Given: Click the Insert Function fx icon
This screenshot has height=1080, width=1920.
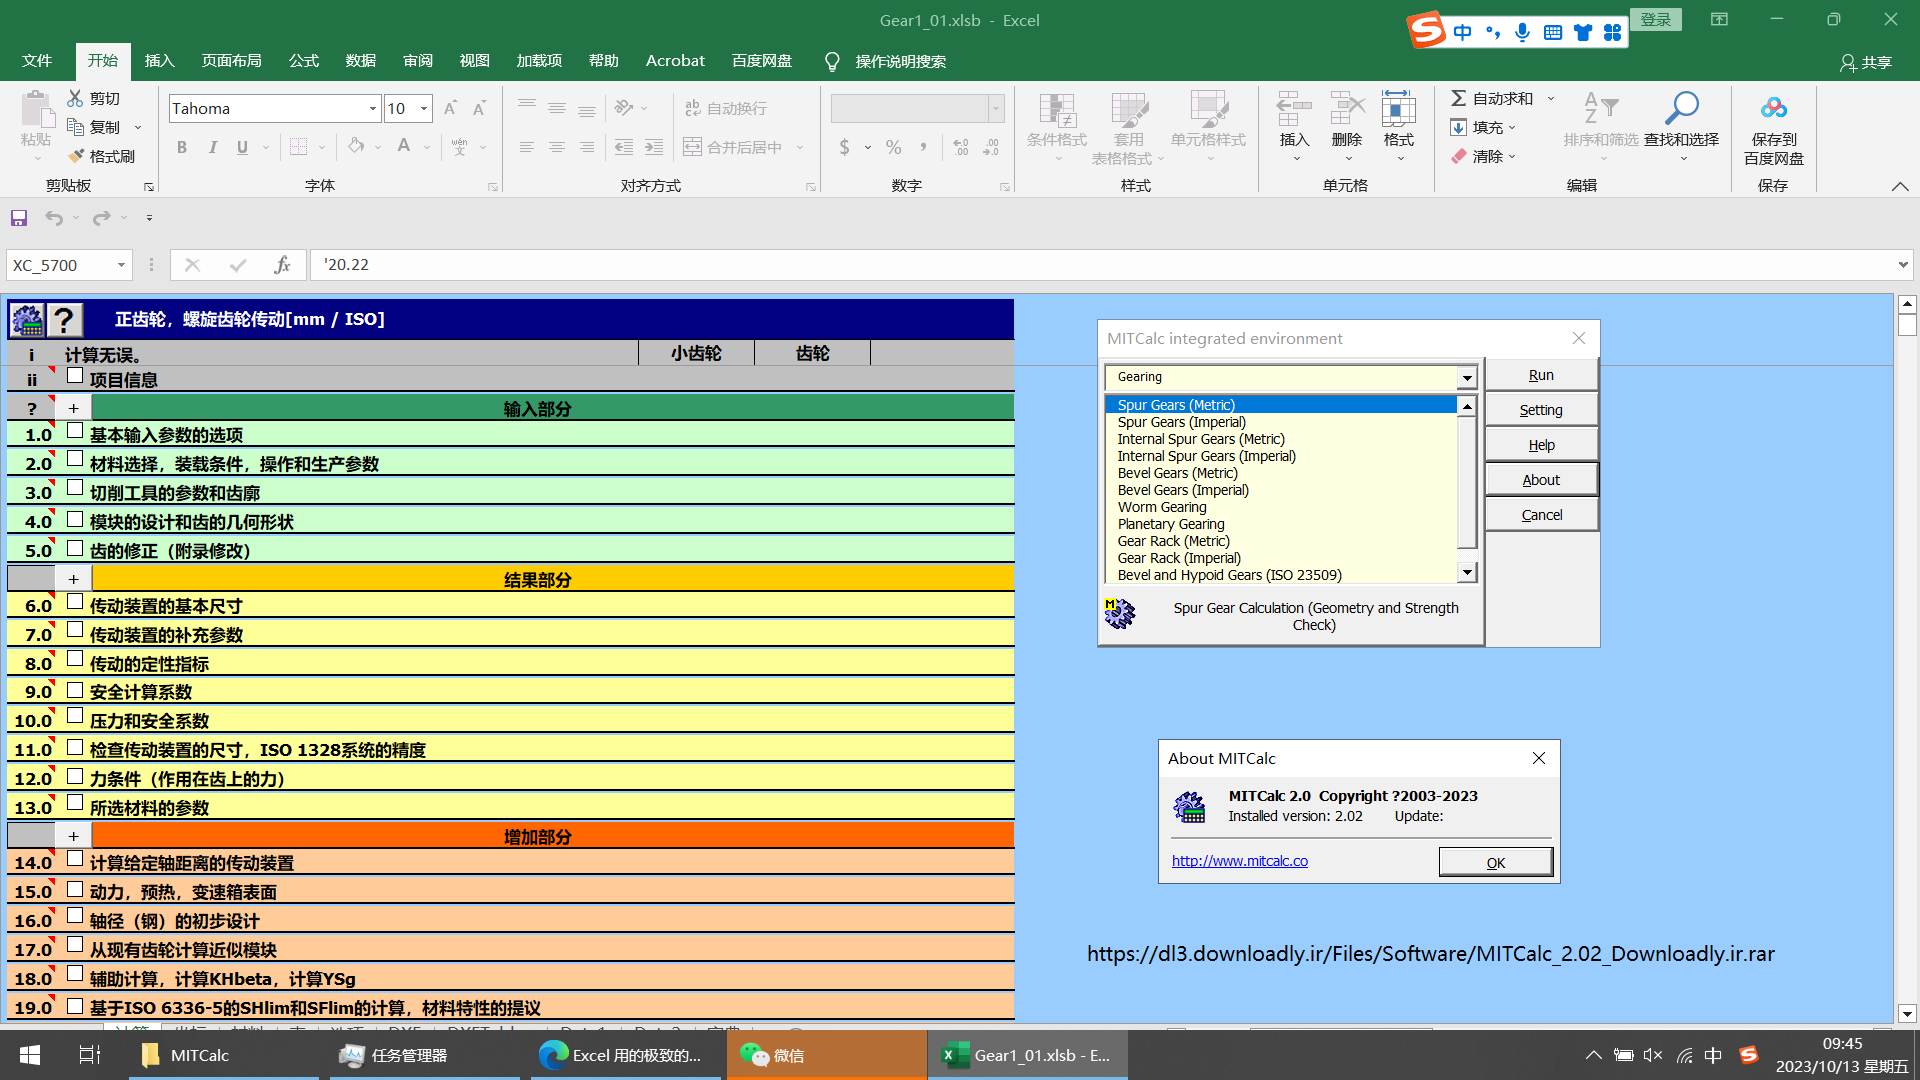Looking at the screenshot, I should point(282,265).
